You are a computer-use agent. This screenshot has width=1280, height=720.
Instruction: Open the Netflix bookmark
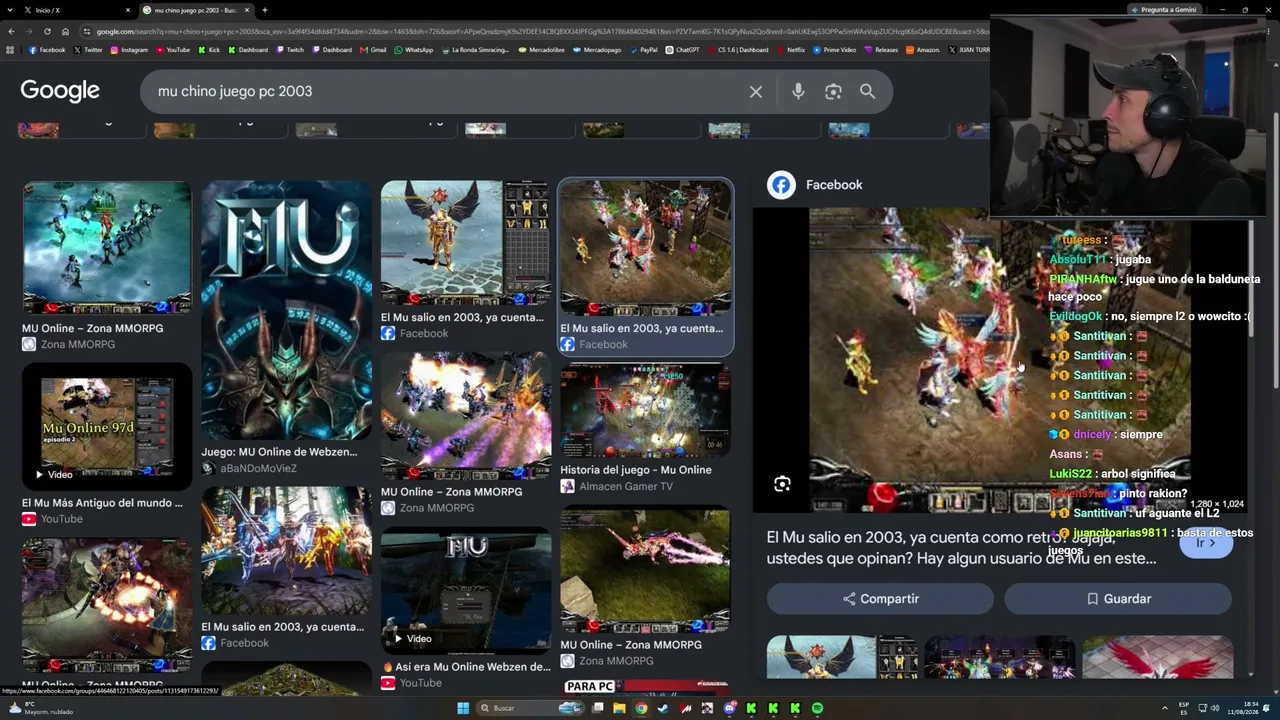(x=790, y=50)
